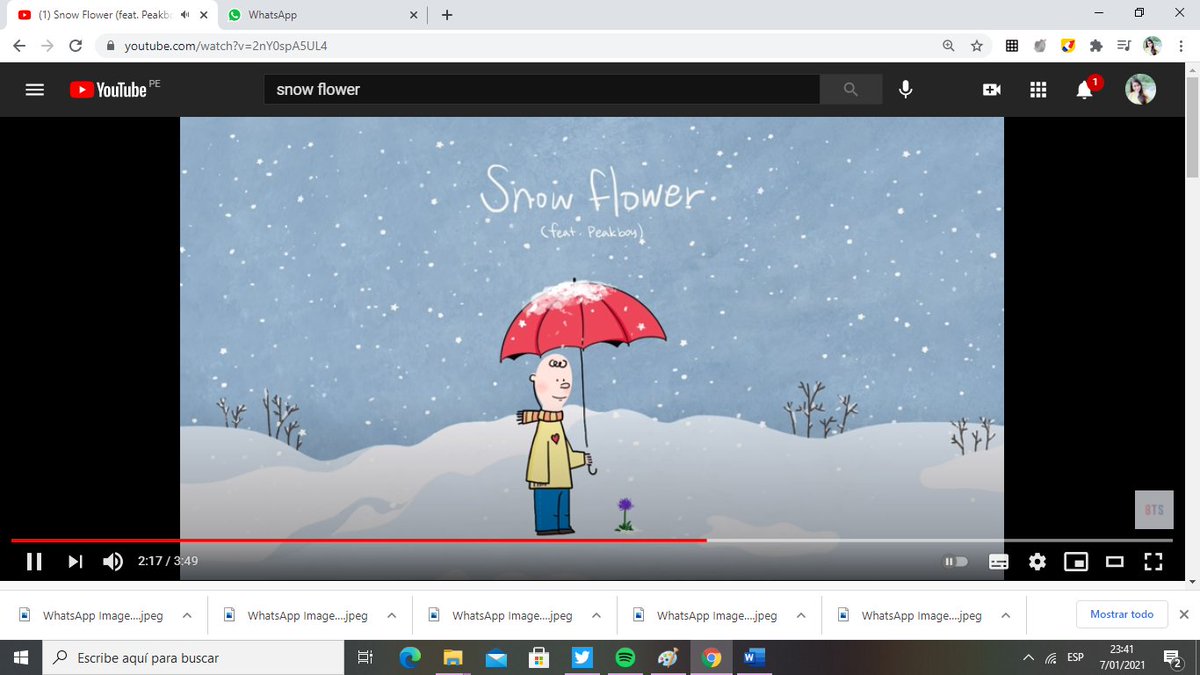Start voice search with the microphone
Screen dimensions: 1200x675
point(905,89)
